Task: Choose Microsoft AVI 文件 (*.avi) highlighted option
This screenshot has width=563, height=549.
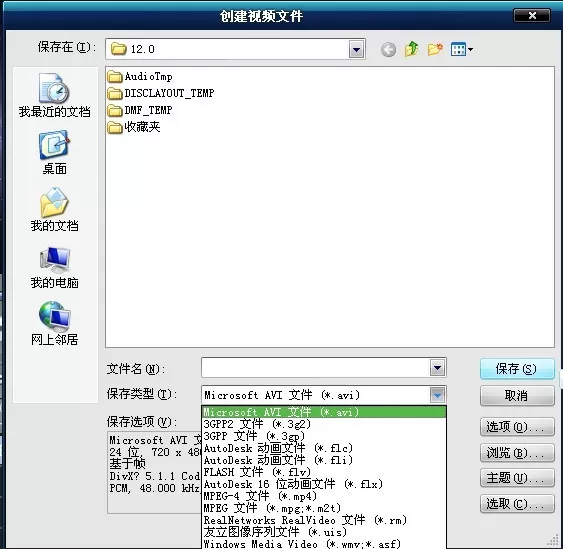Action: 324,412
